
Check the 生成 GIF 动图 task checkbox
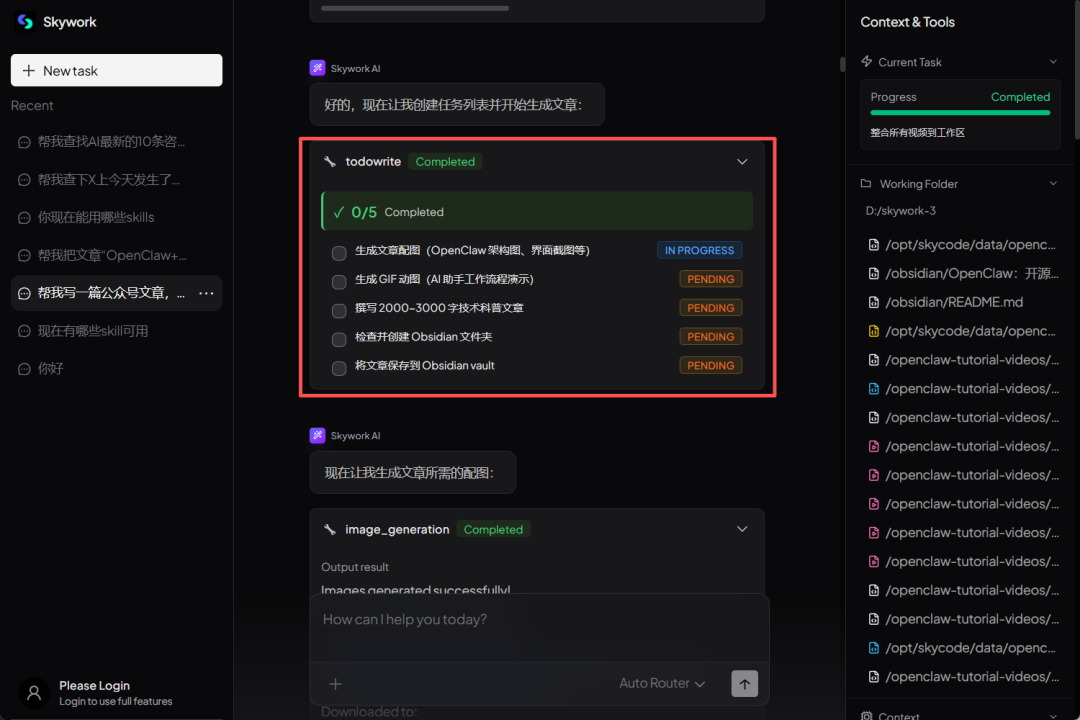pyautogui.click(x=339, y=282)
